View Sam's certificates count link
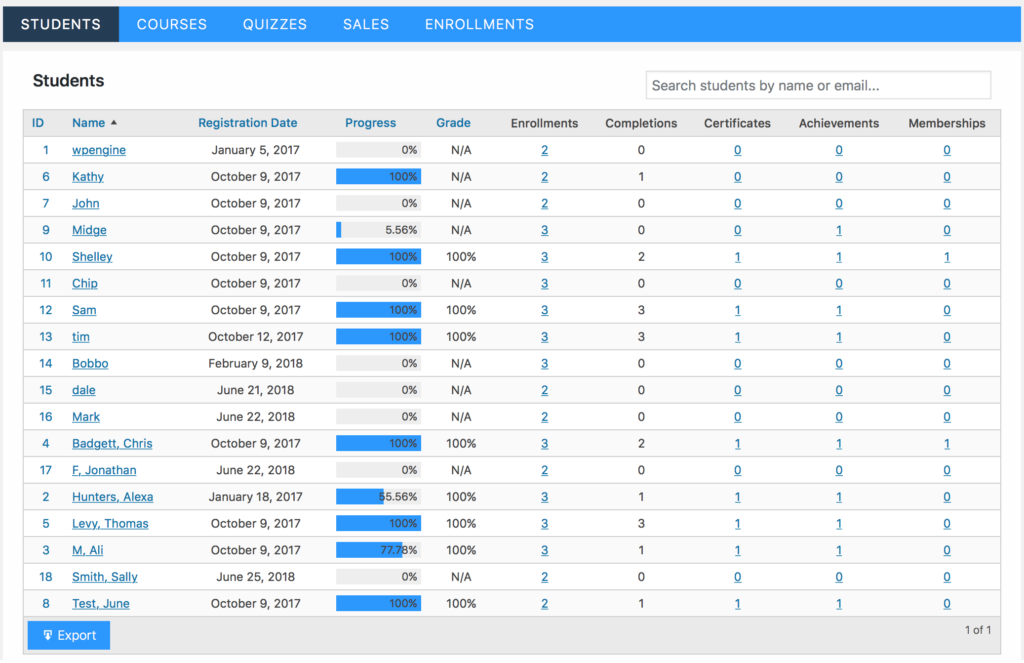 pyautogui.click(x=737, y=310)
